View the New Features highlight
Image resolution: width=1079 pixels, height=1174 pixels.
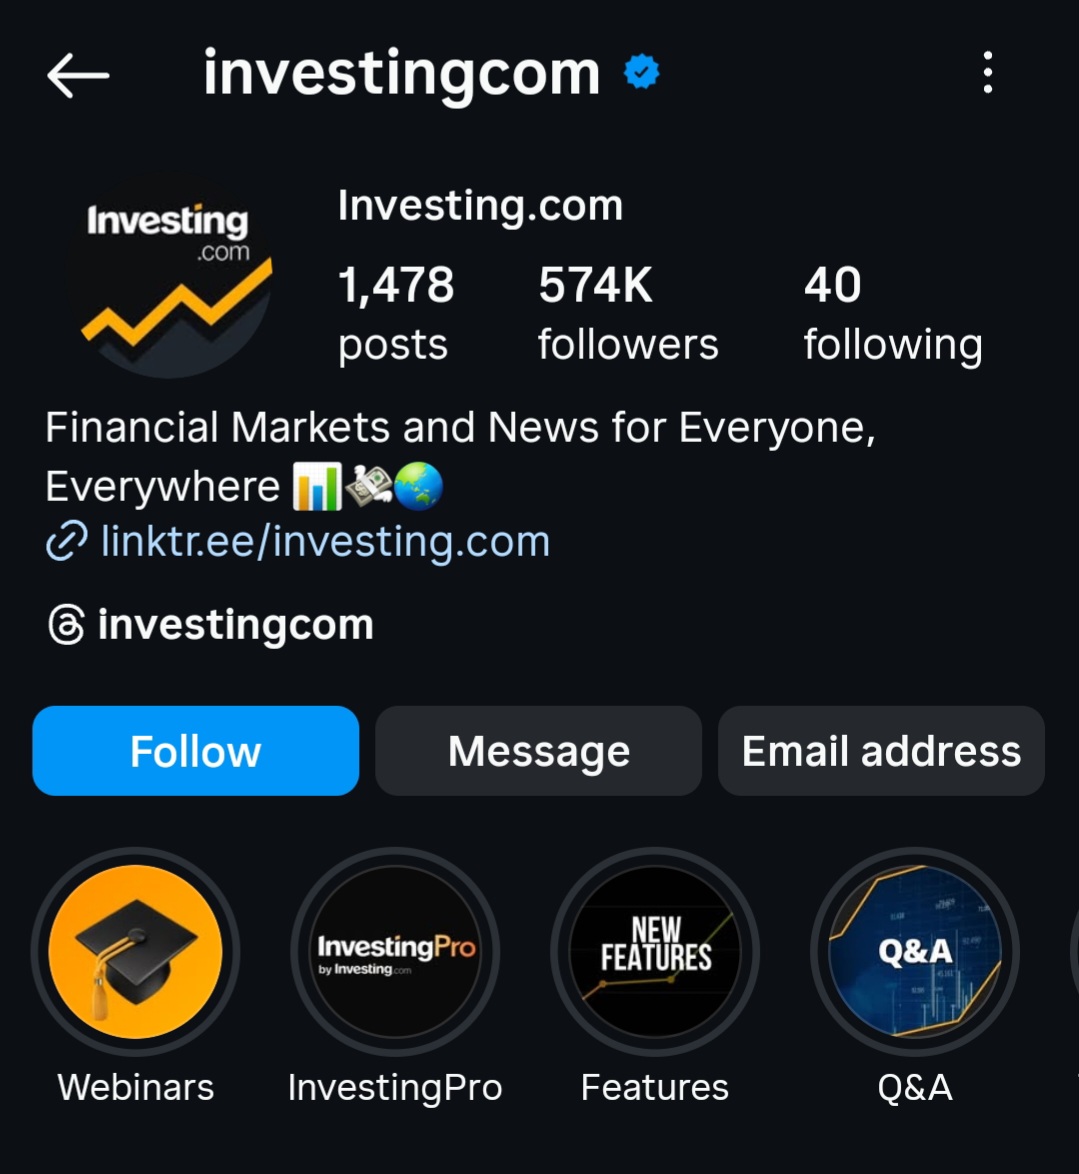pos(655,952)
